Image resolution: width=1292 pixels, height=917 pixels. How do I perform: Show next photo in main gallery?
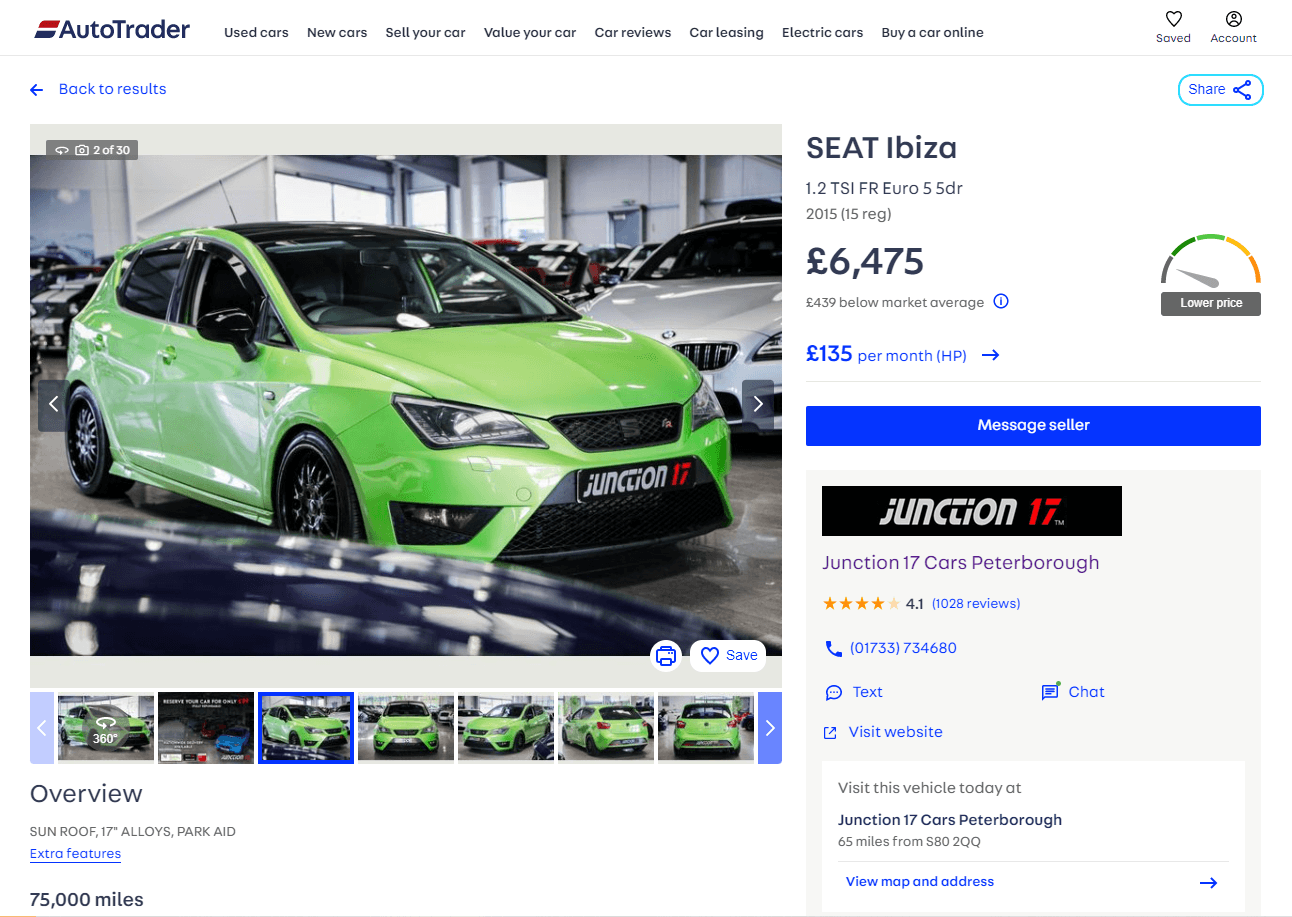click(x=757, y=404)
